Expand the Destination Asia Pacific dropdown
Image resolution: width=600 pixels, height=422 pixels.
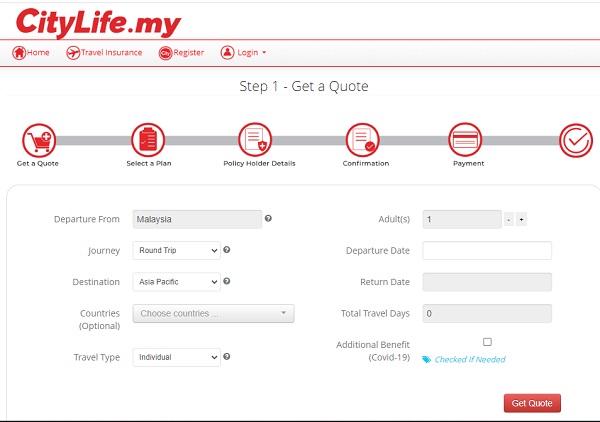176,282
